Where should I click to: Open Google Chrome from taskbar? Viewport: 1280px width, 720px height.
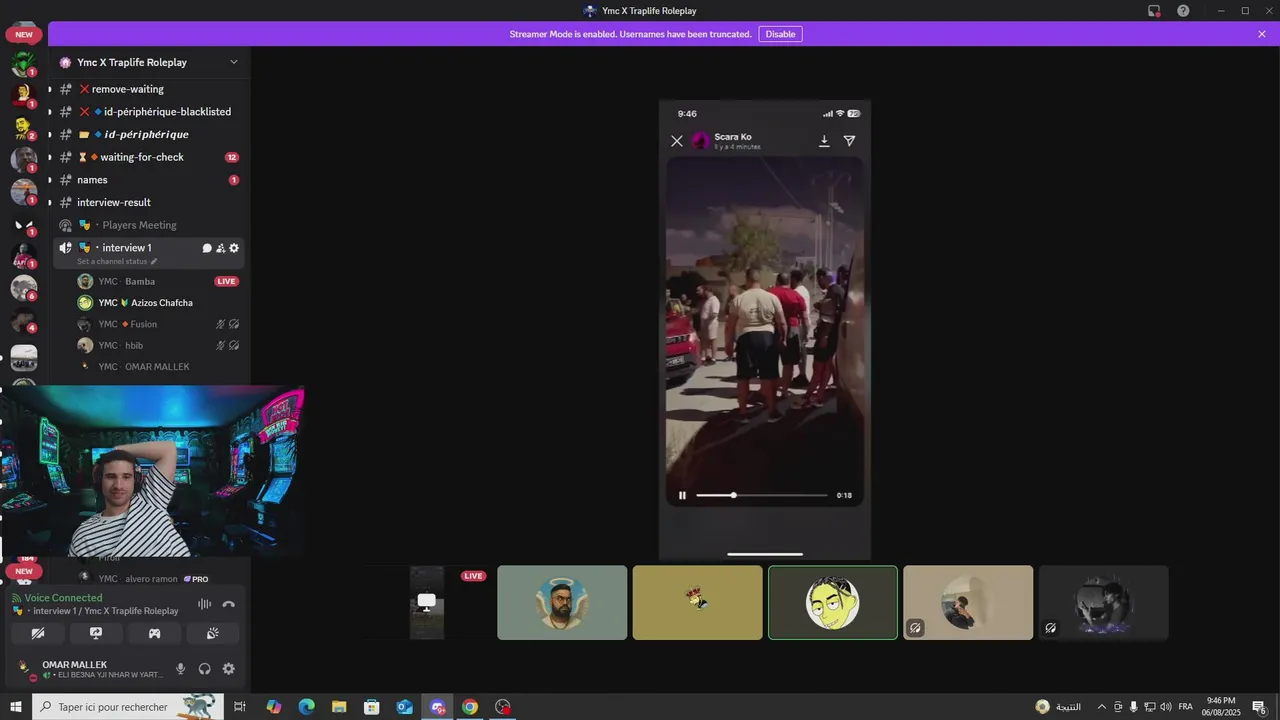470,707
